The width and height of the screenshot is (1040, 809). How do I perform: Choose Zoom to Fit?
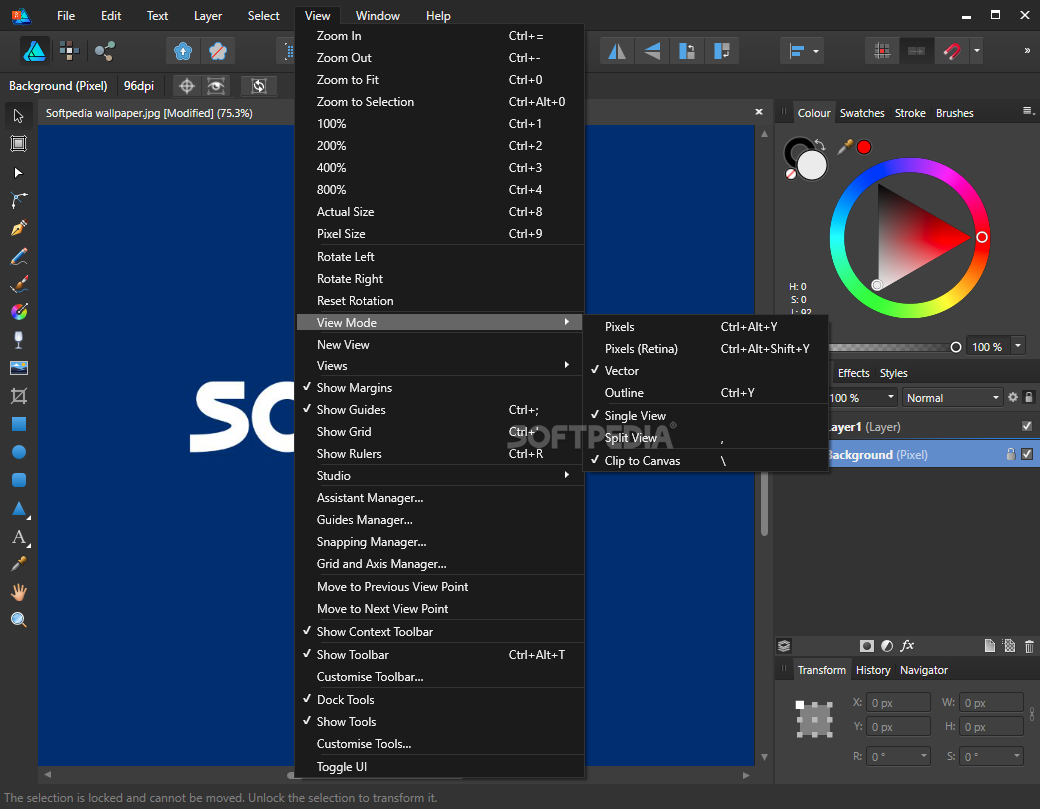tap(440, 80)
